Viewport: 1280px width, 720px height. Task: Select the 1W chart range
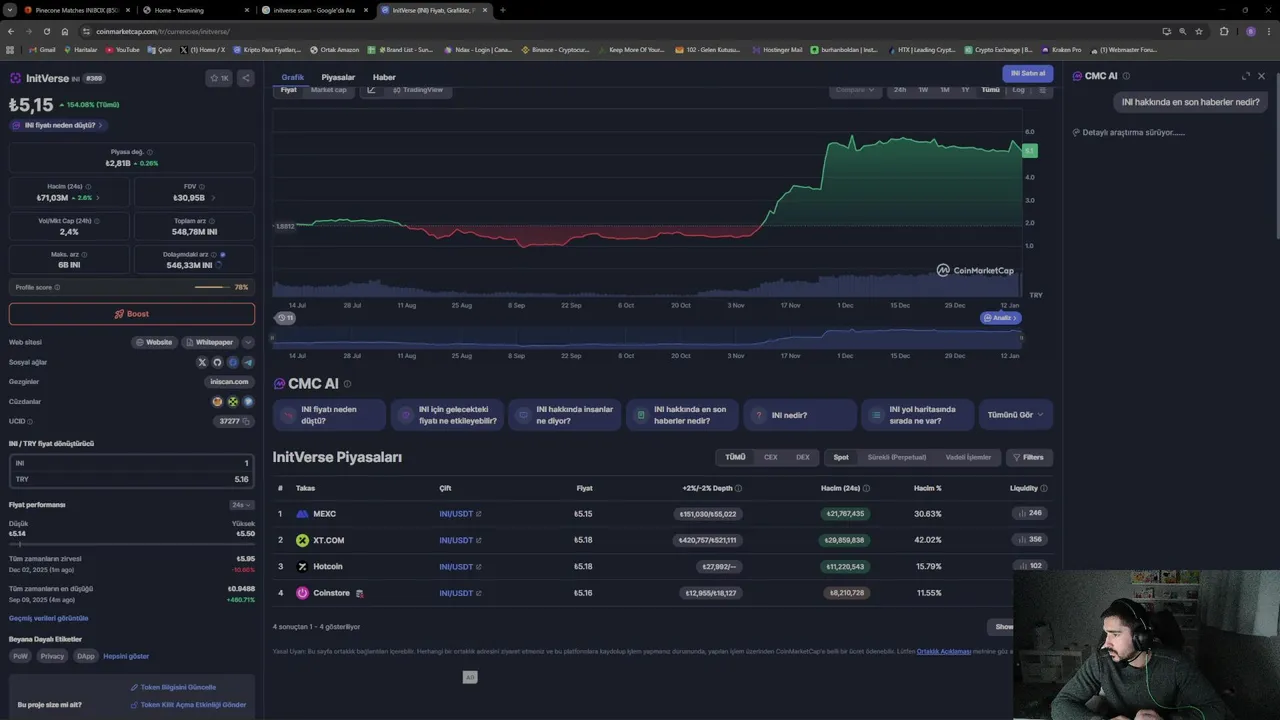[x=923, y=90]
